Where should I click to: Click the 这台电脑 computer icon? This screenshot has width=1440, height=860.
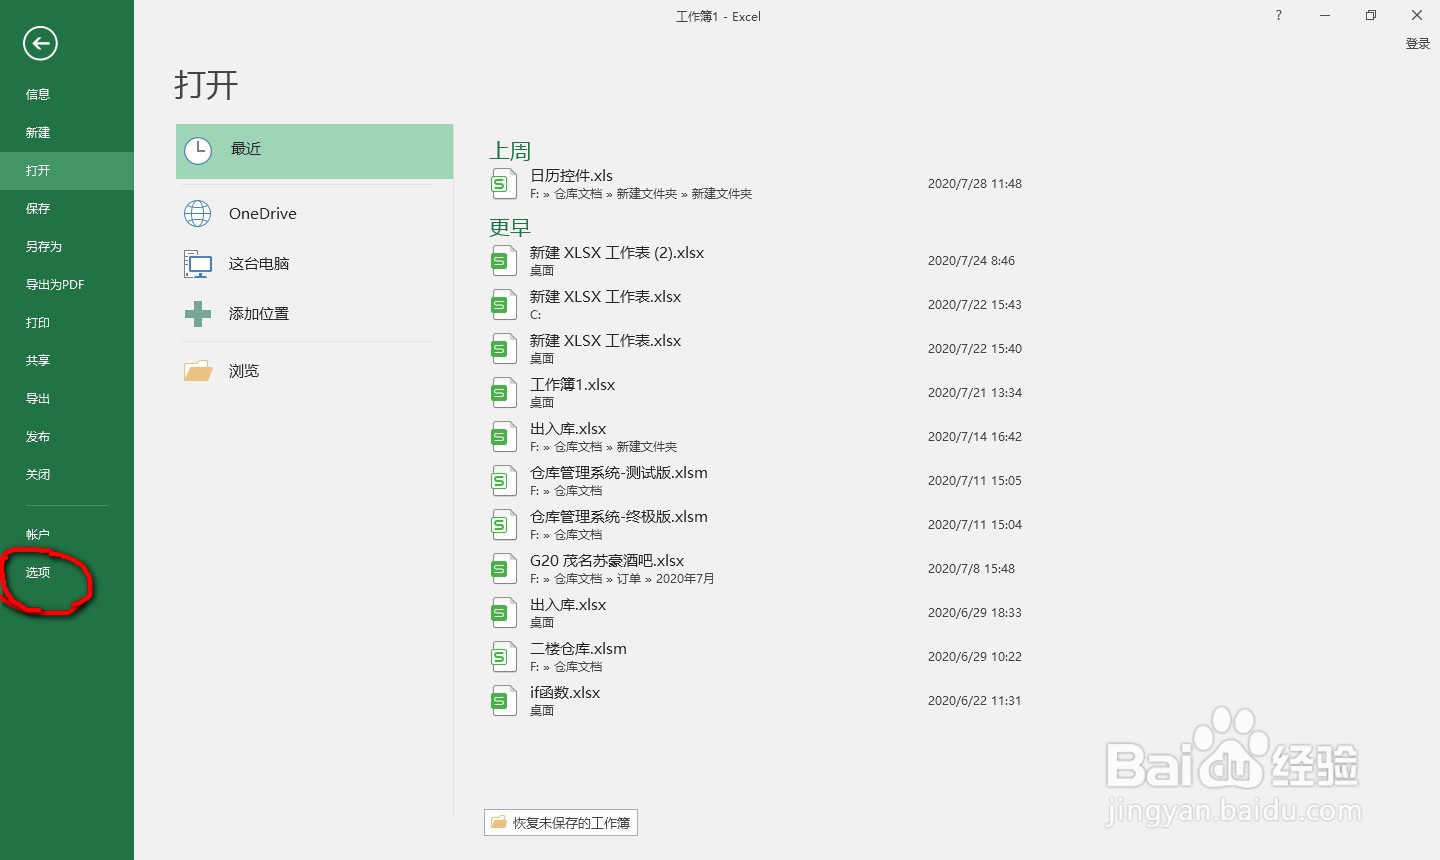coord(198,264)
